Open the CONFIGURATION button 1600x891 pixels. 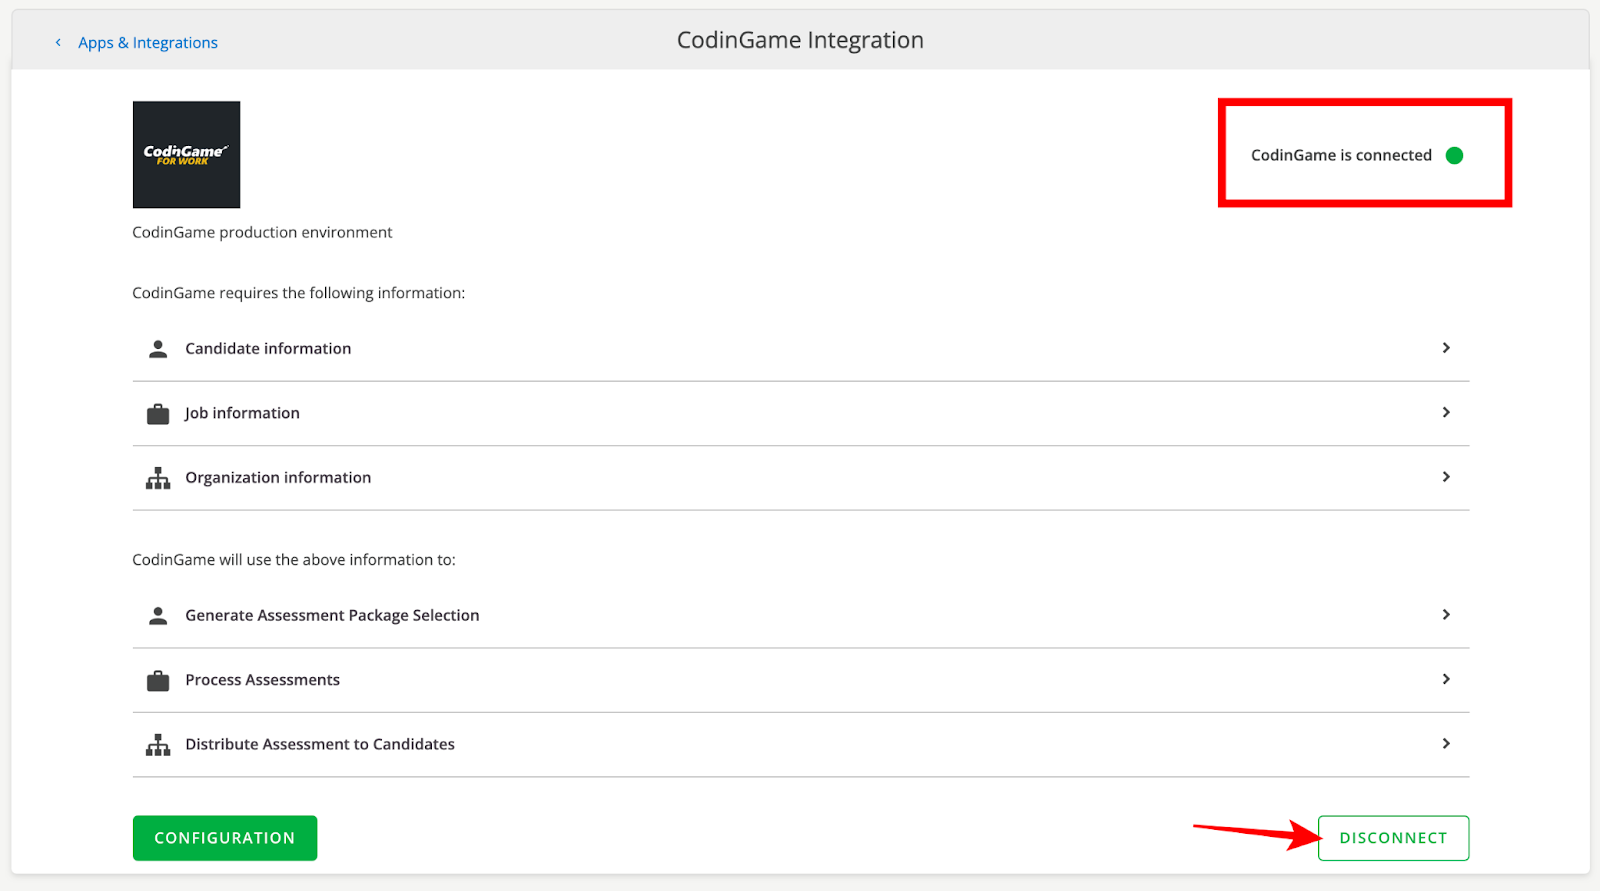[225, 838]
